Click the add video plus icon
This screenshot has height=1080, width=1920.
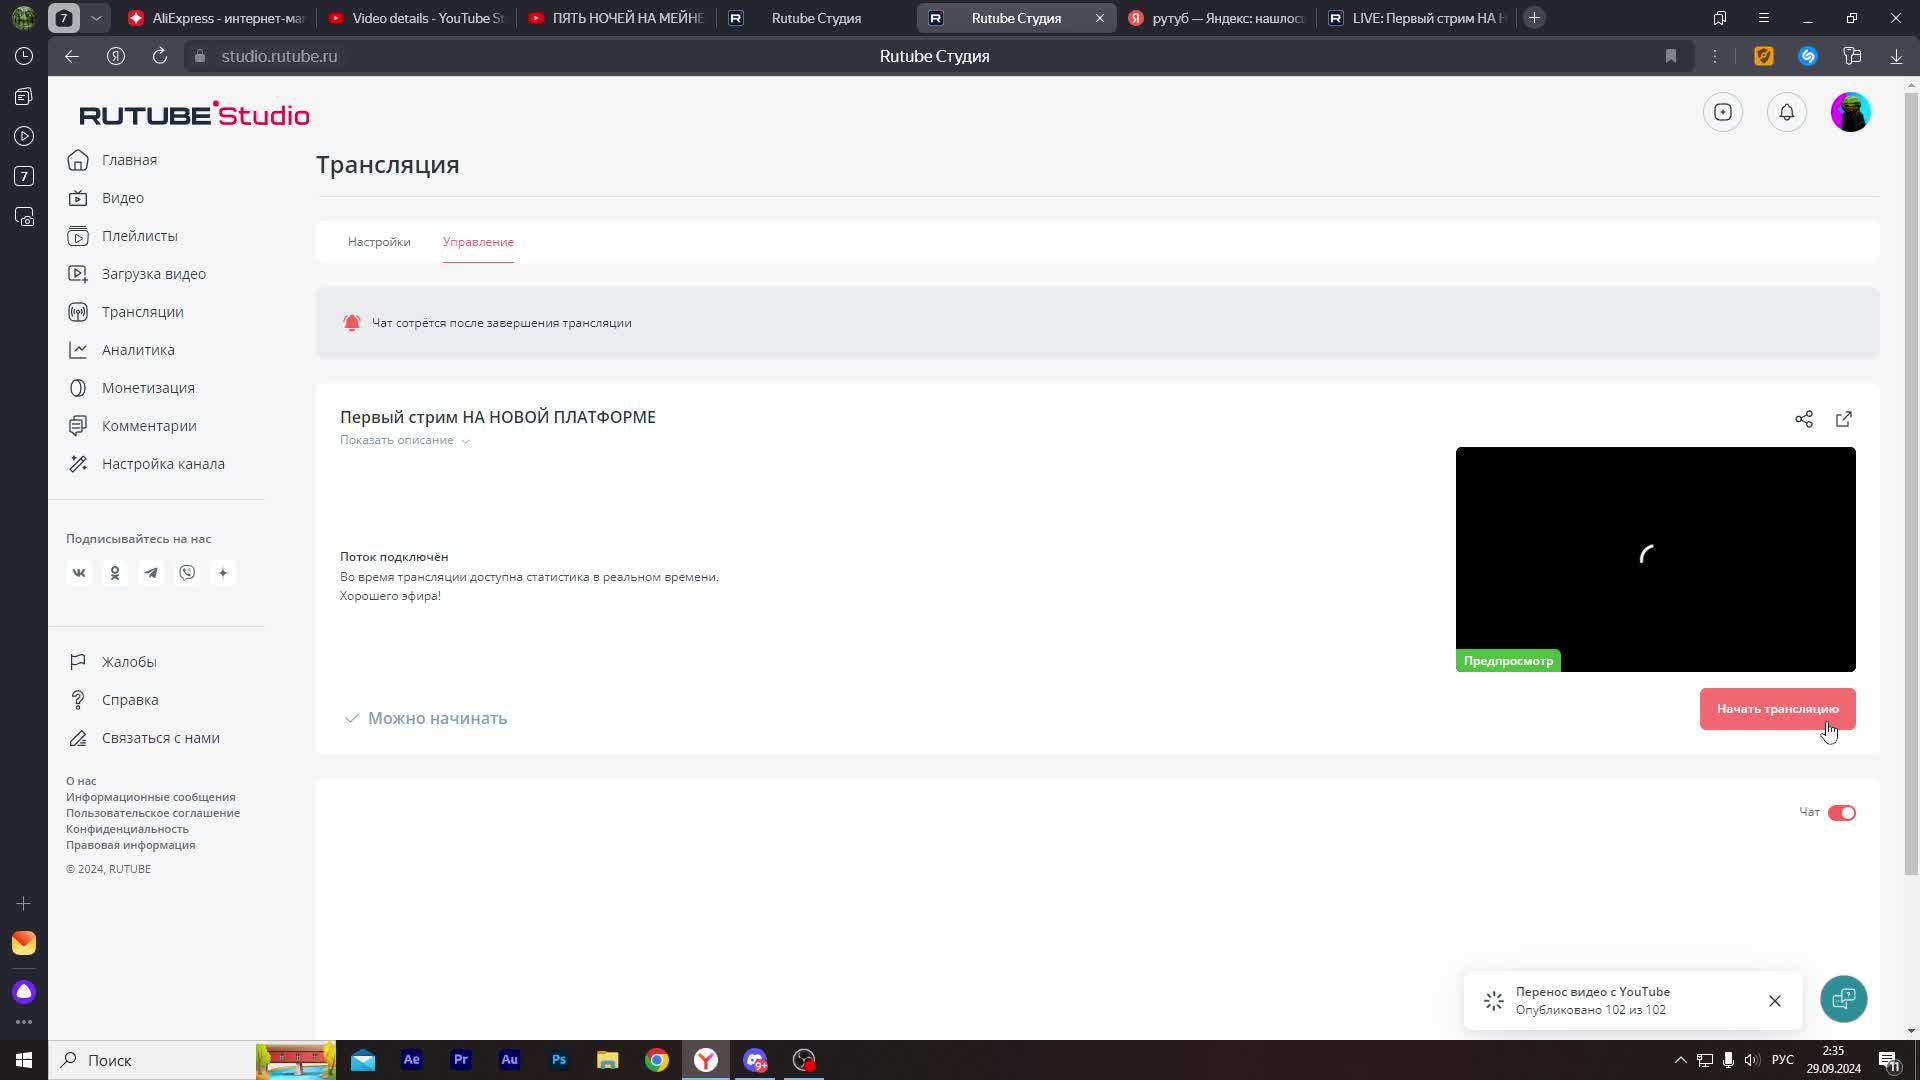(1723, 112)
